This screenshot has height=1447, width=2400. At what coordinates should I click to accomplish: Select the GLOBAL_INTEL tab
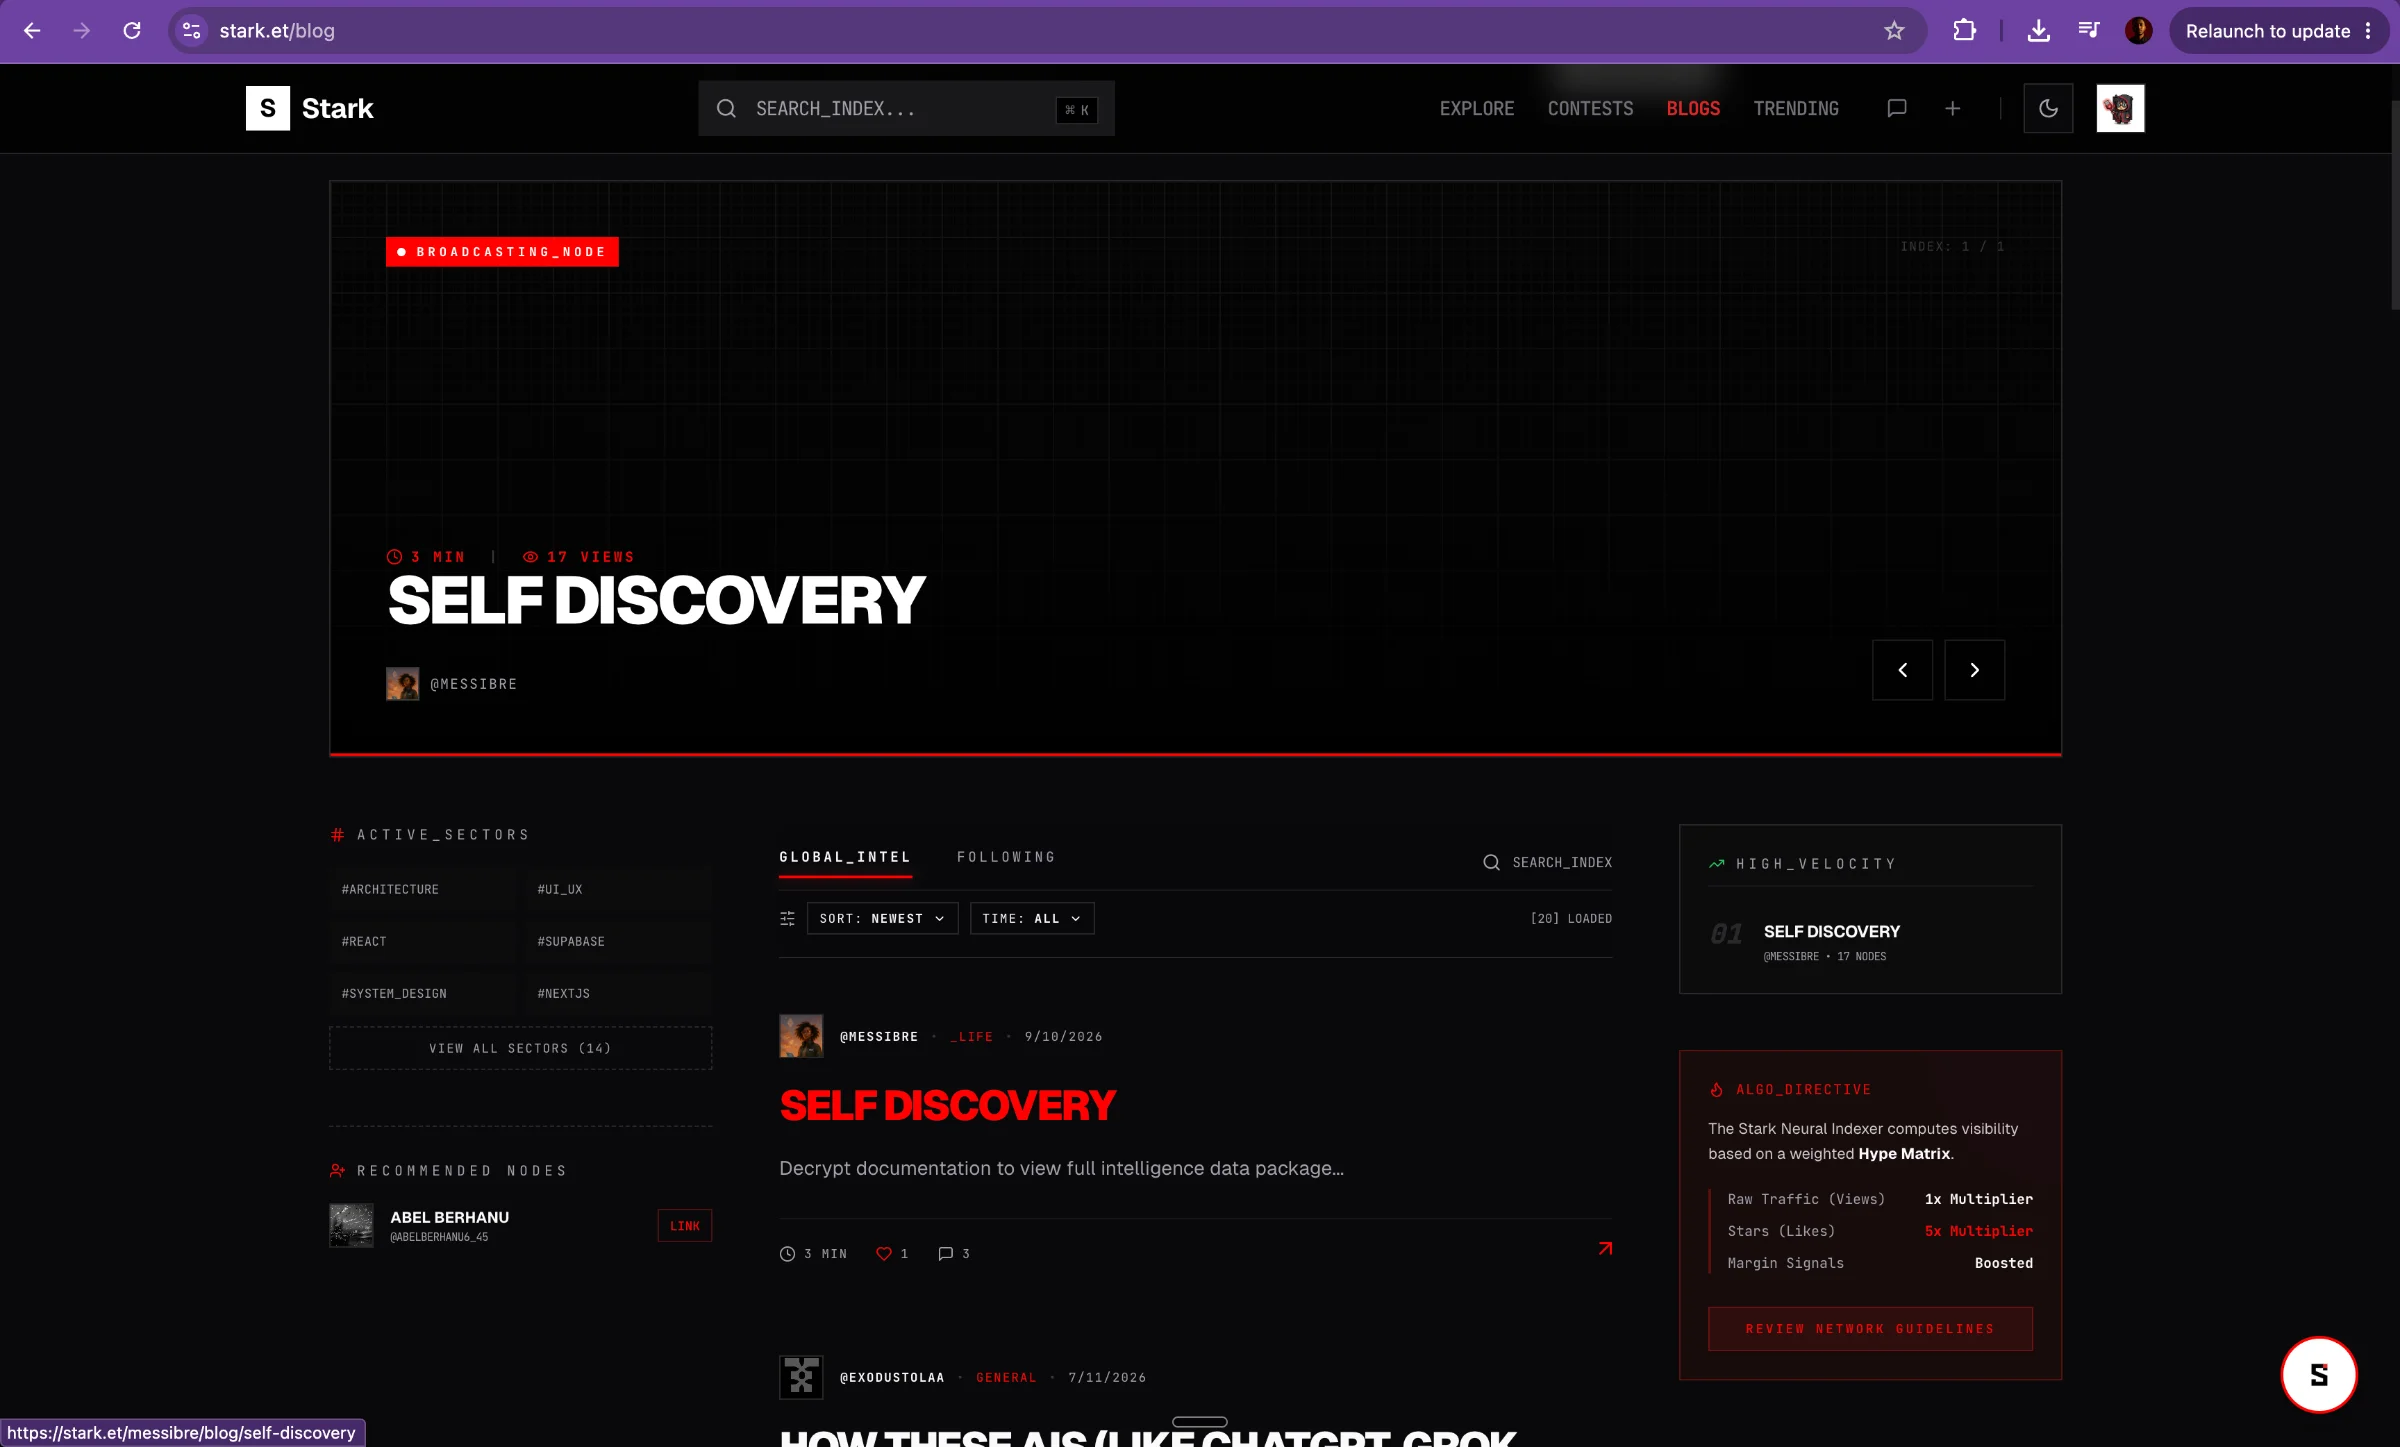[845, 857]
